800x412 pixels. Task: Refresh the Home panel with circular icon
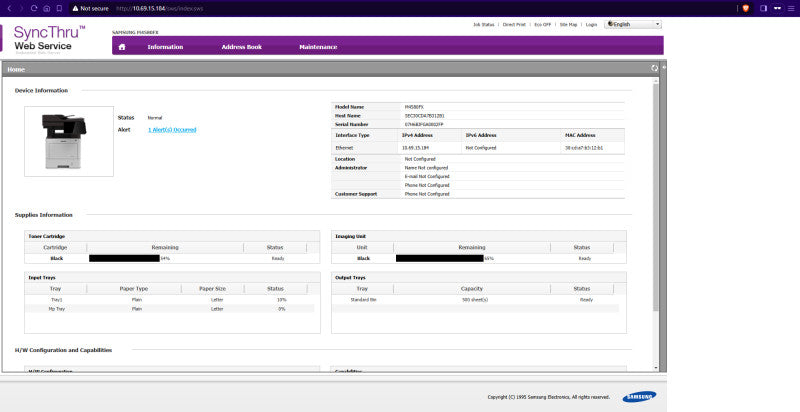655,68
